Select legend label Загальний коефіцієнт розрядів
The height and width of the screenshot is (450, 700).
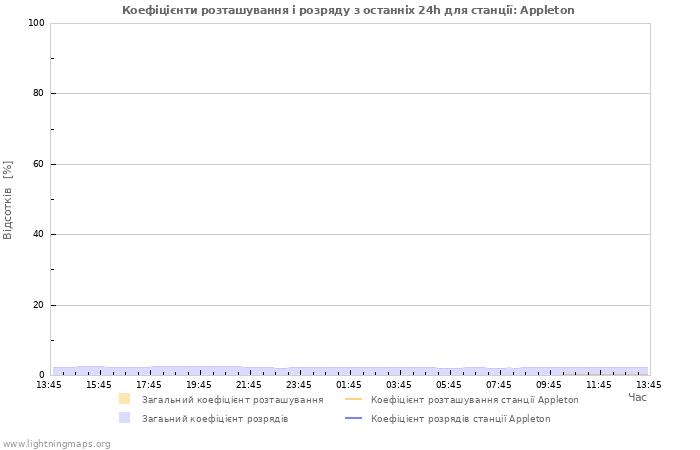[x=215, y=418]
